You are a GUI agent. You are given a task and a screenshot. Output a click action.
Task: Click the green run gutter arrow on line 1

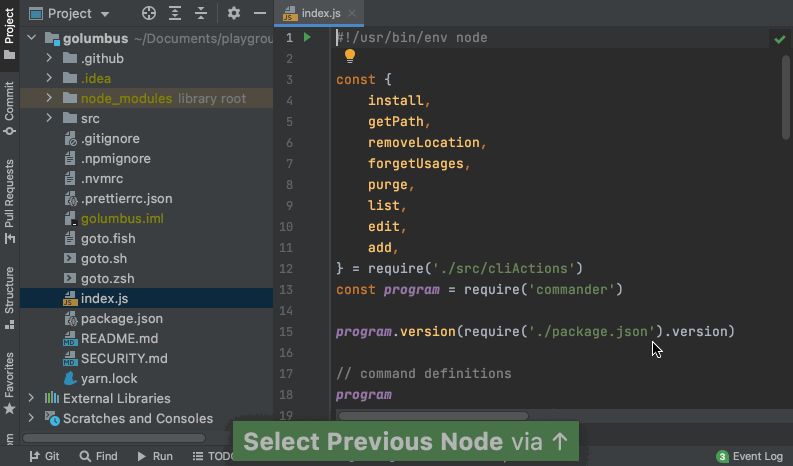click(308, 38)
